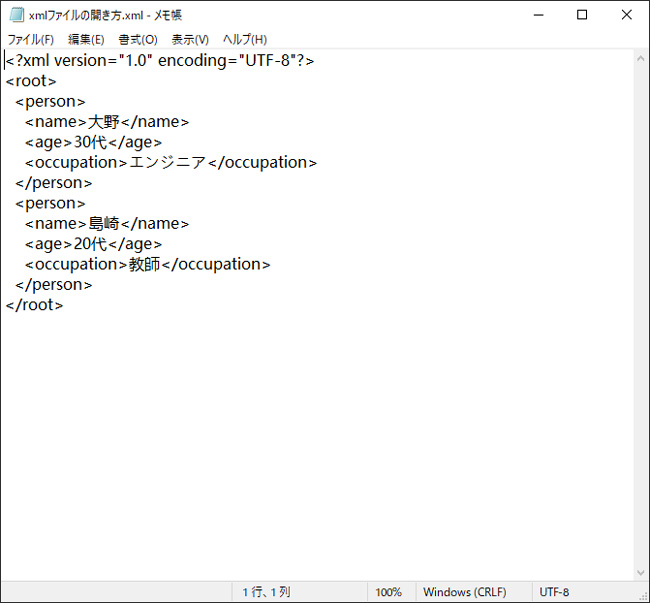
Task: Close the メモ帳 window
Action: pos(626,15)
